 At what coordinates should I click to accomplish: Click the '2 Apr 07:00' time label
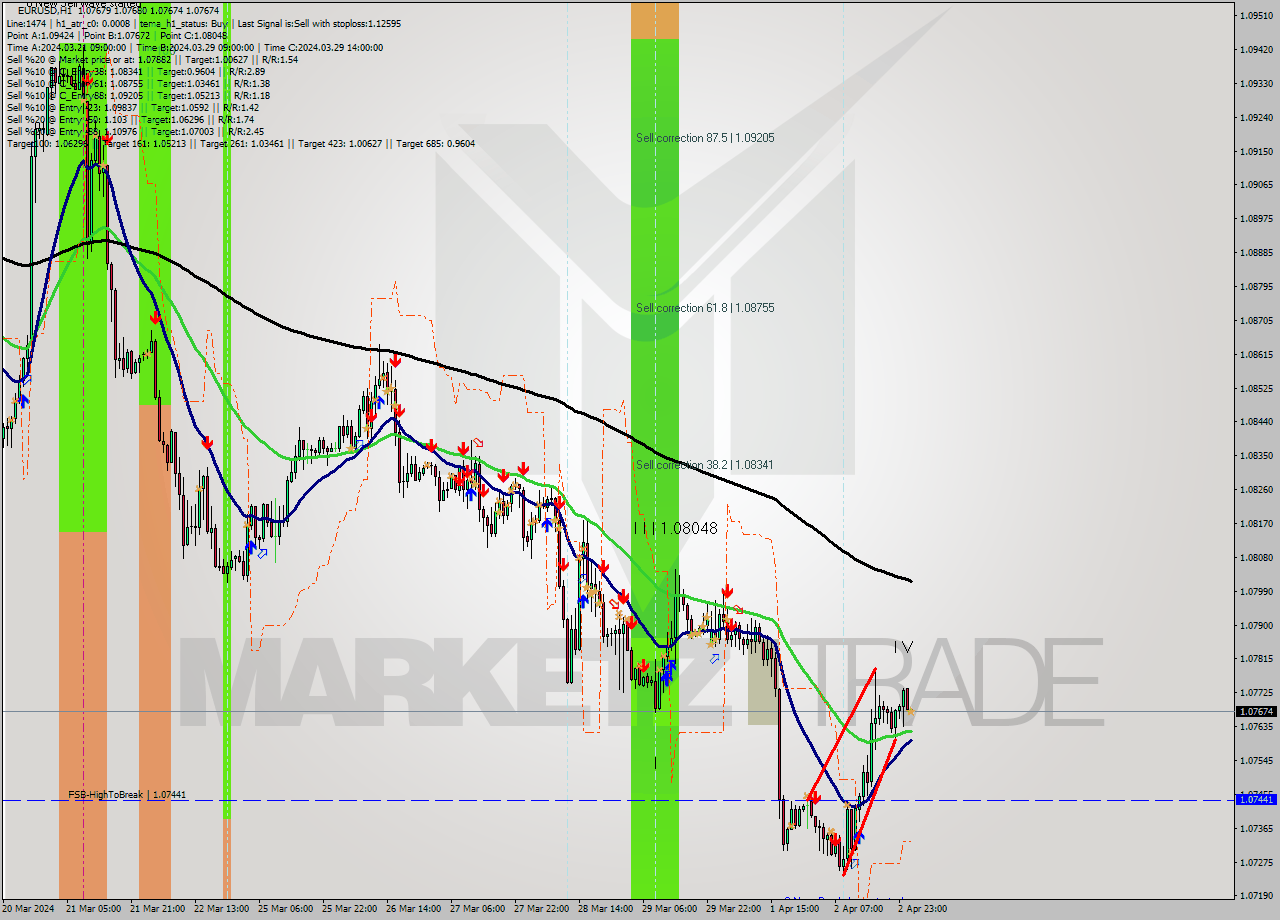859,909
